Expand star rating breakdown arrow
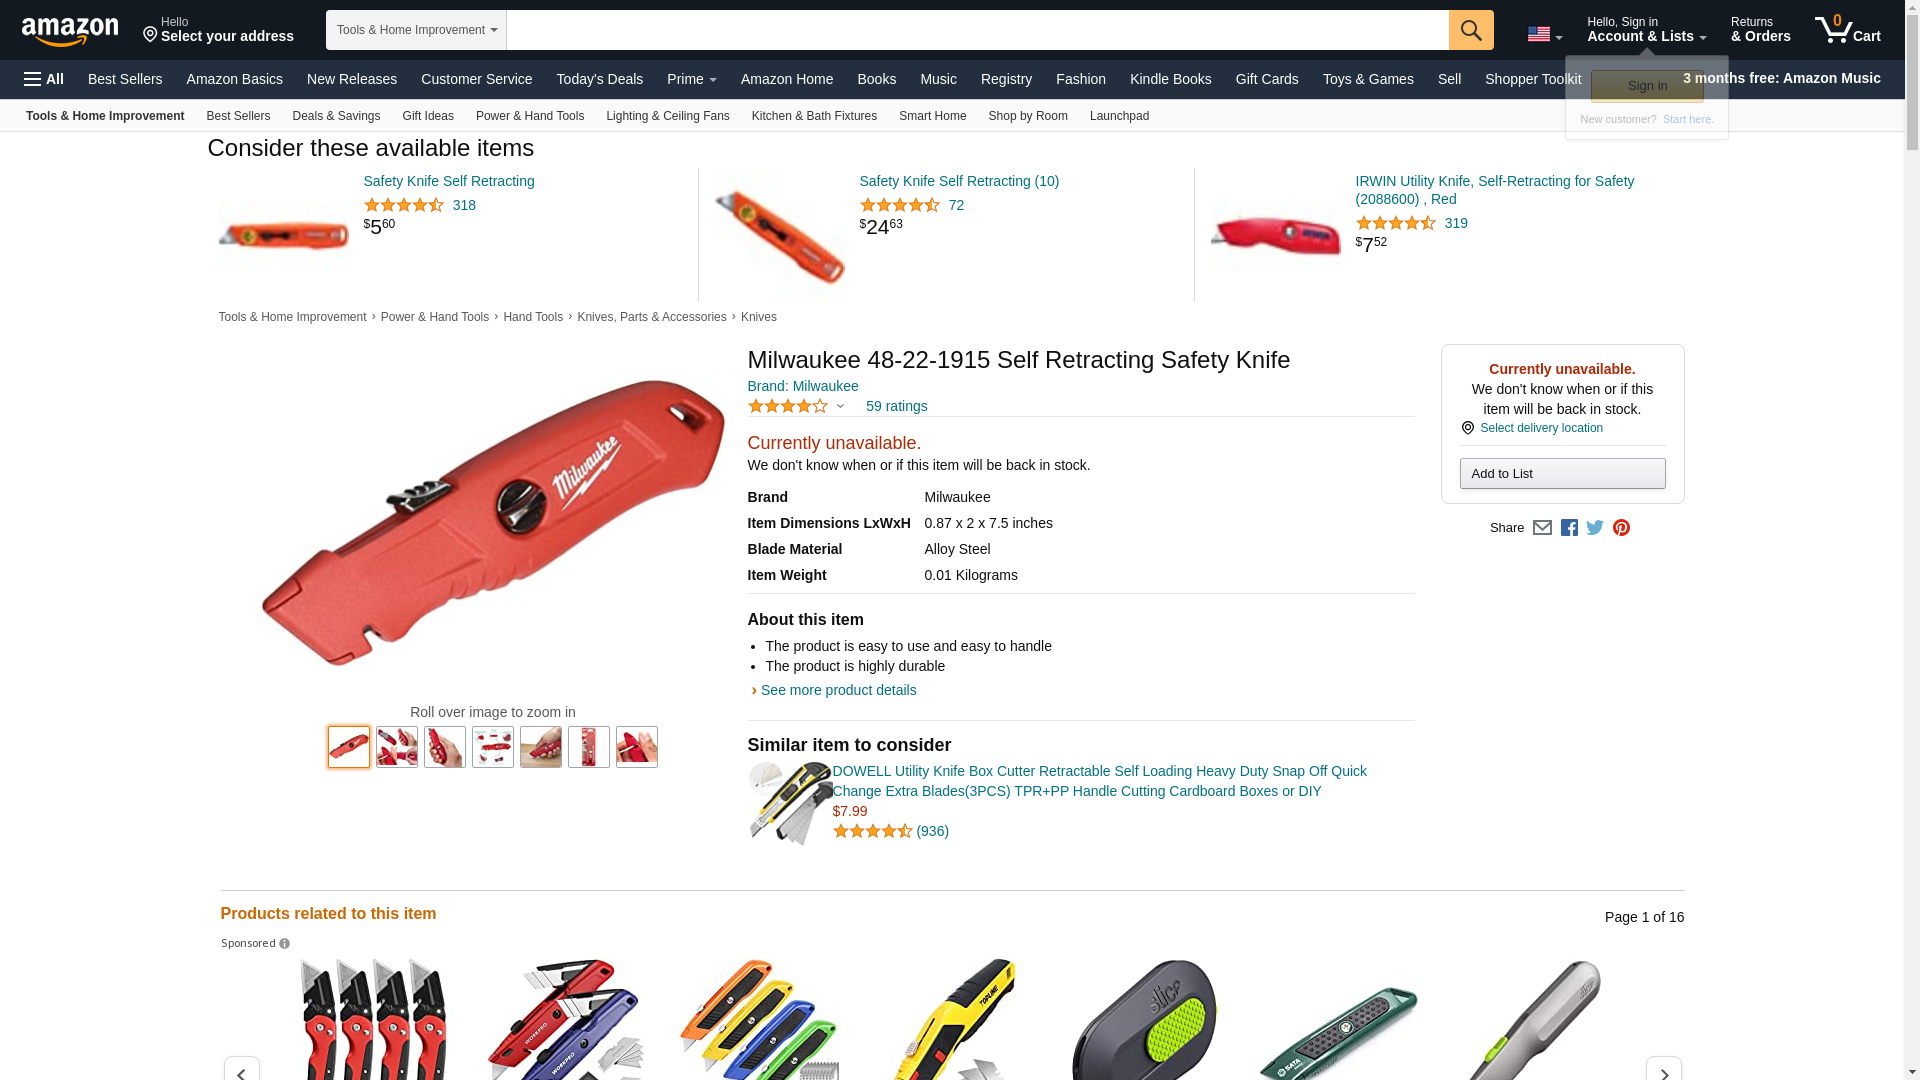 pos(840,406)
